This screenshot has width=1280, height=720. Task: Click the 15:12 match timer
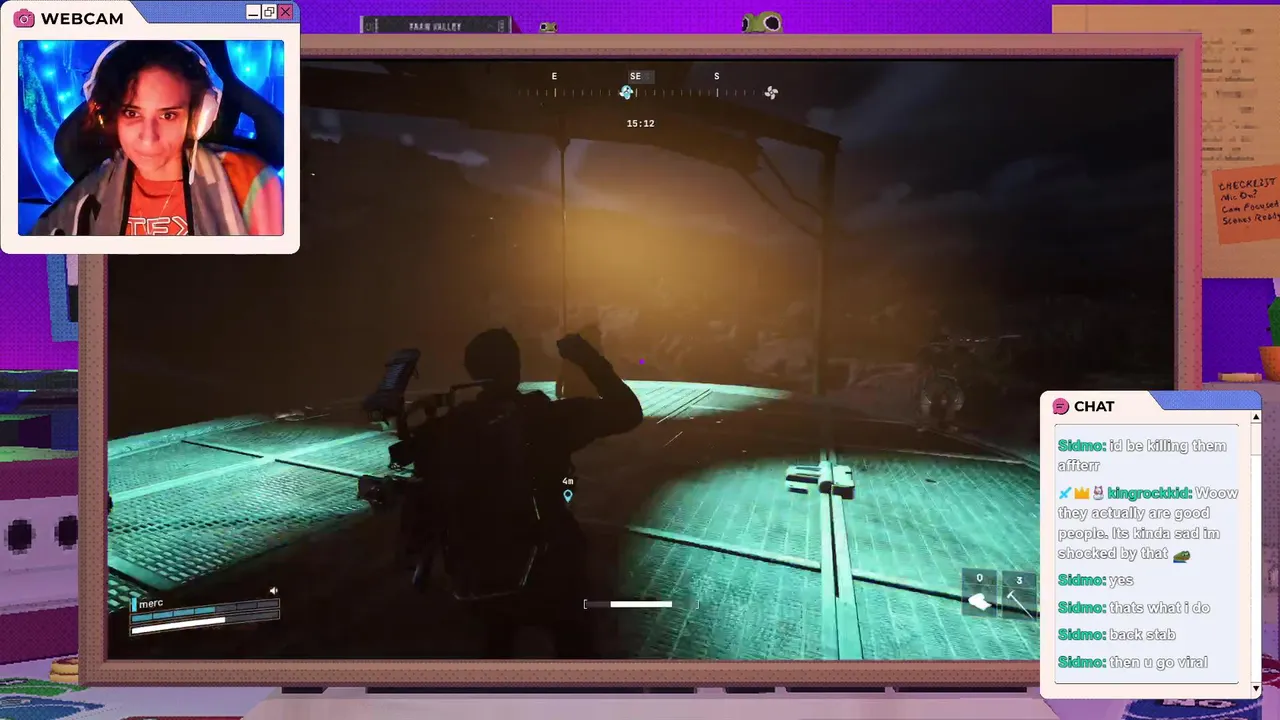click(x=640, y=124)
